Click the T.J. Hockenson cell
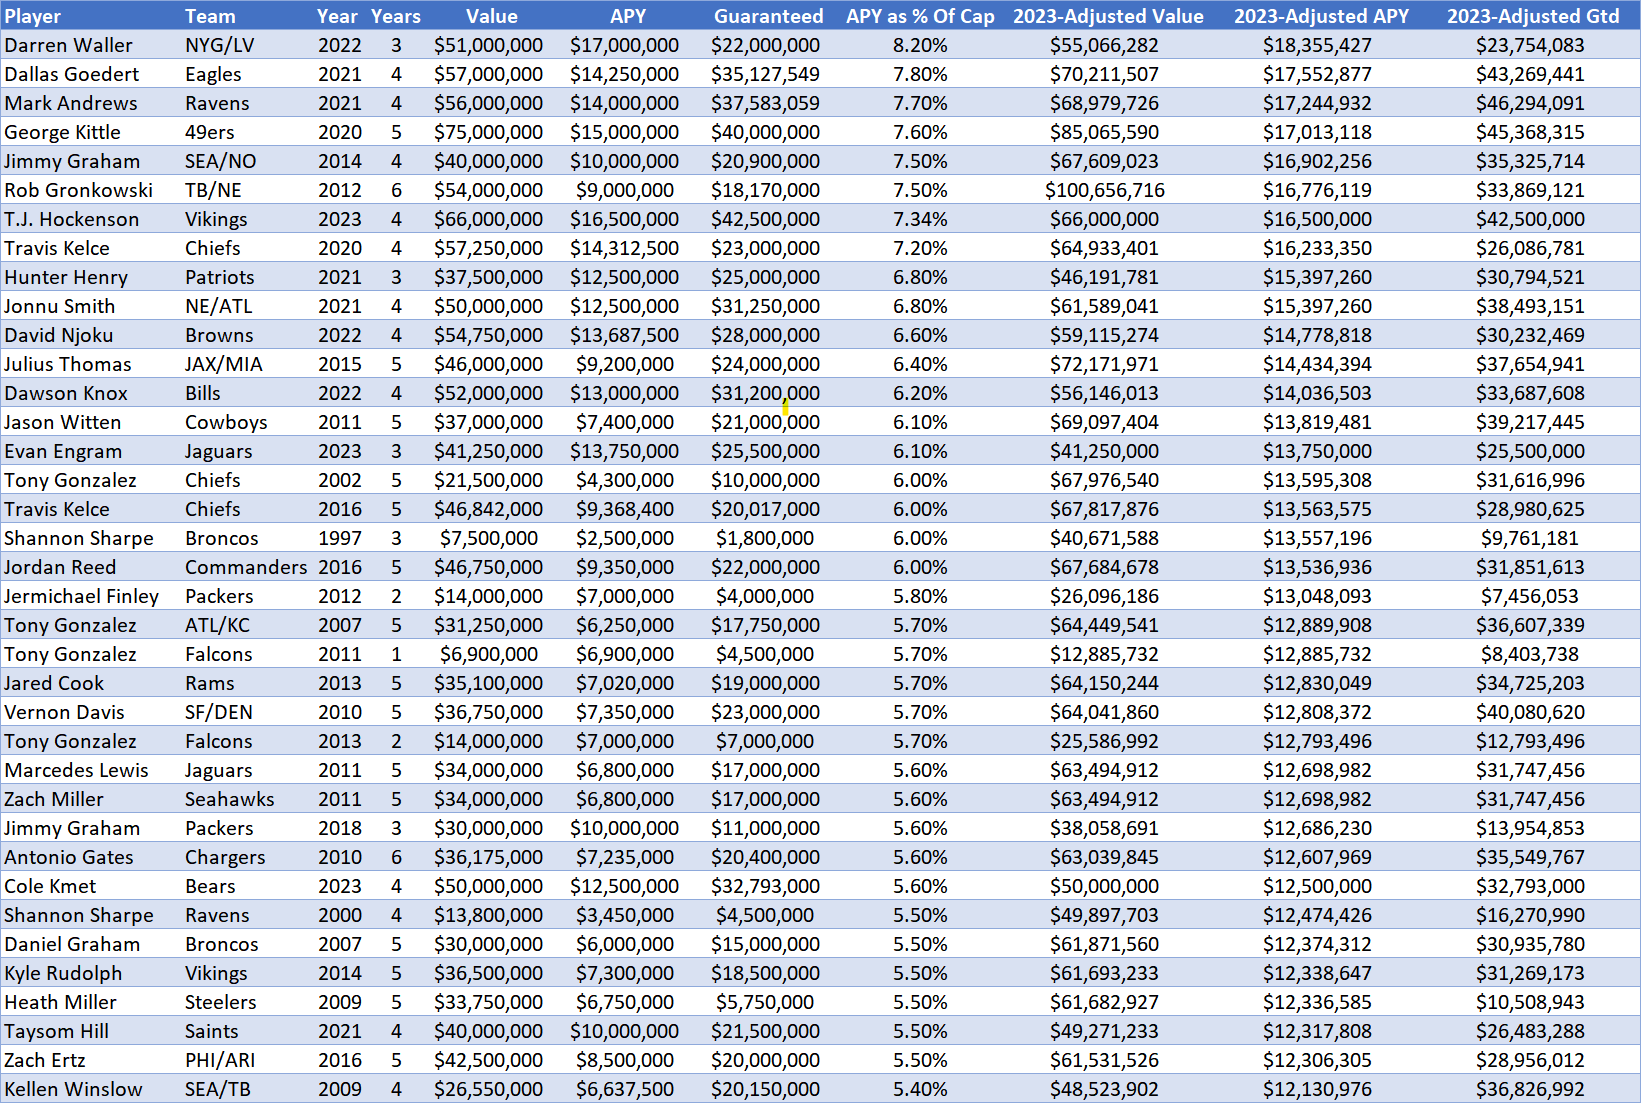The image size is (1641, 1103). pos(71,219)
